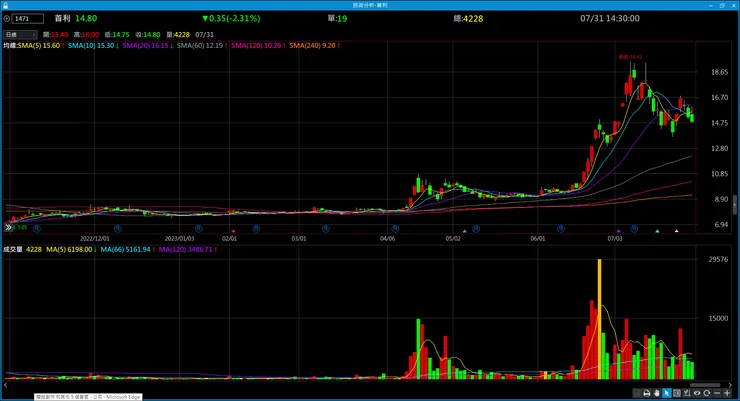Screen dimensions: 740x401
Task: Zoom in using the plus icon
Action: [727, 393]
